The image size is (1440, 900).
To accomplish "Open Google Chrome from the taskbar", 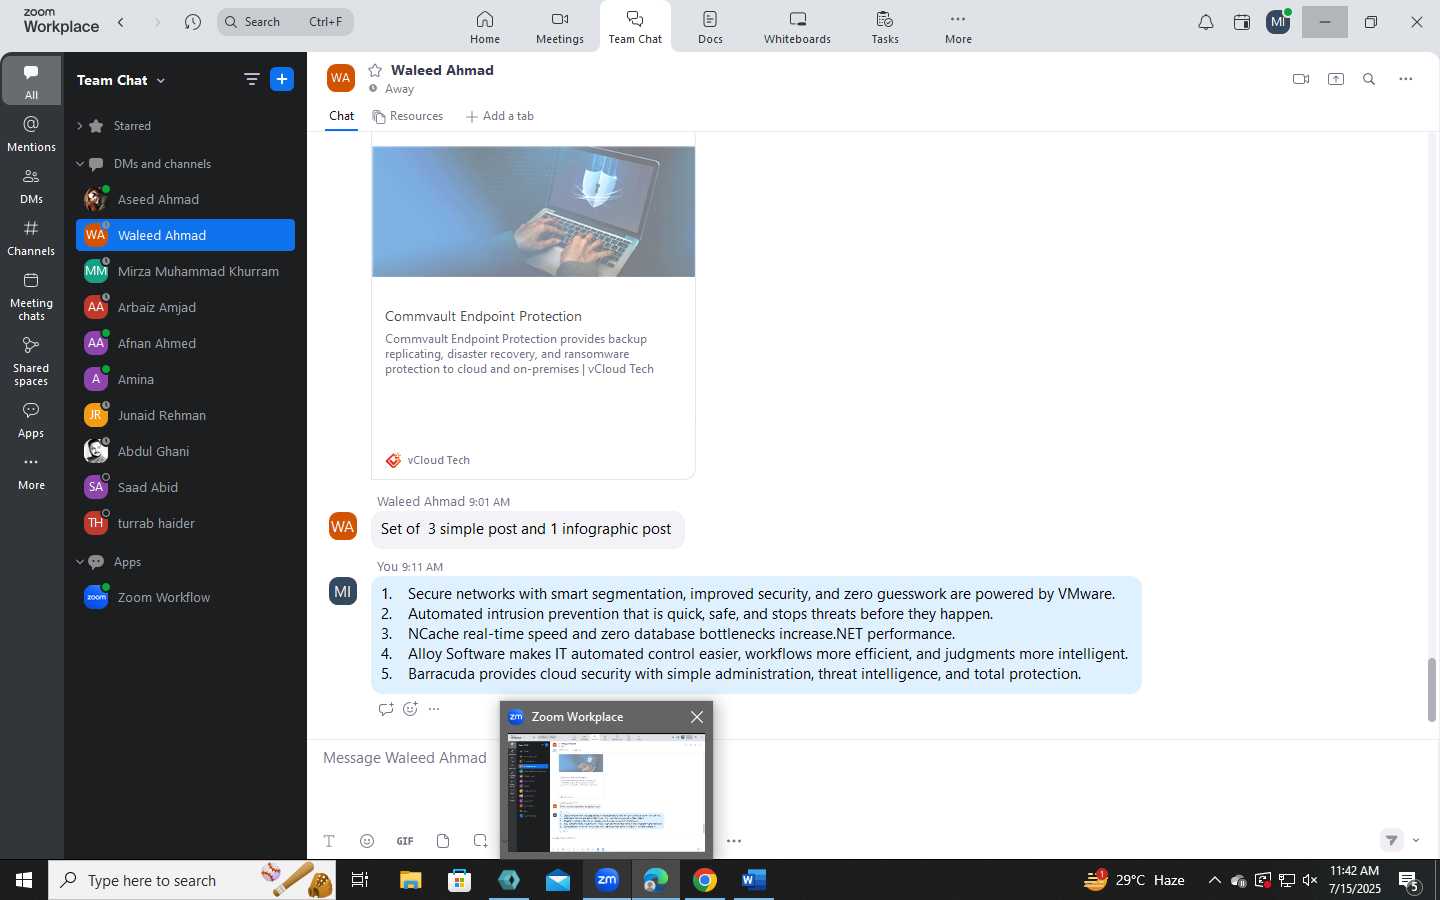I will pos(705,880).
